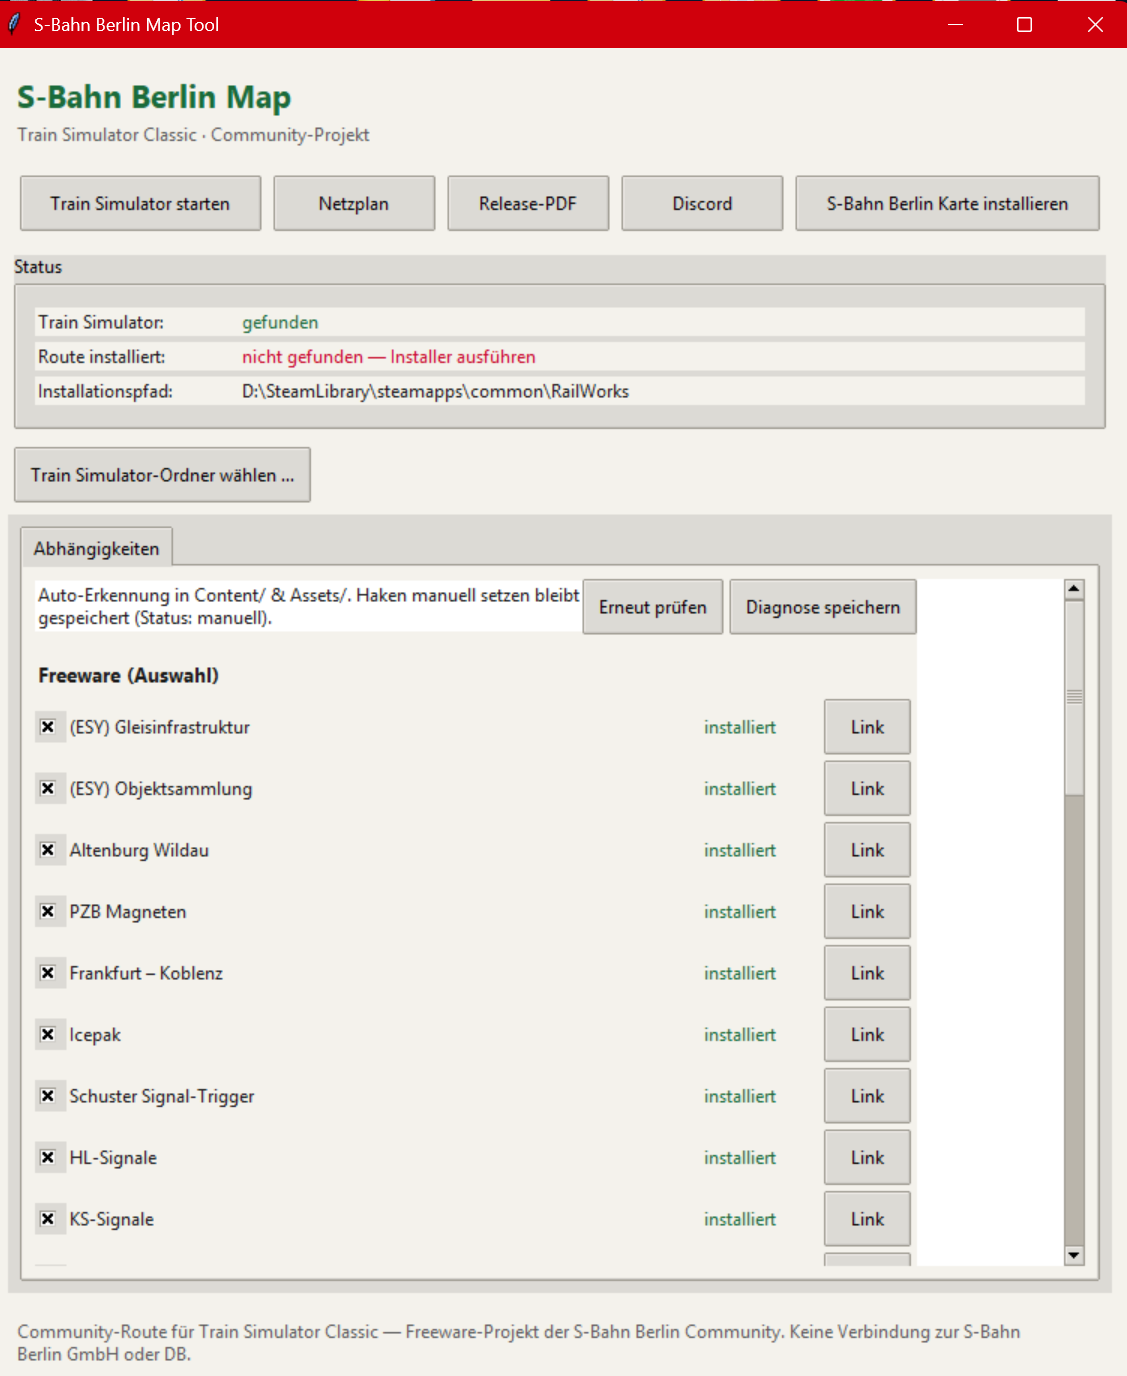Screen dimensions: 1127x1376
Task: Select the Abhängigkeiten tab
Action: point(96,548)
